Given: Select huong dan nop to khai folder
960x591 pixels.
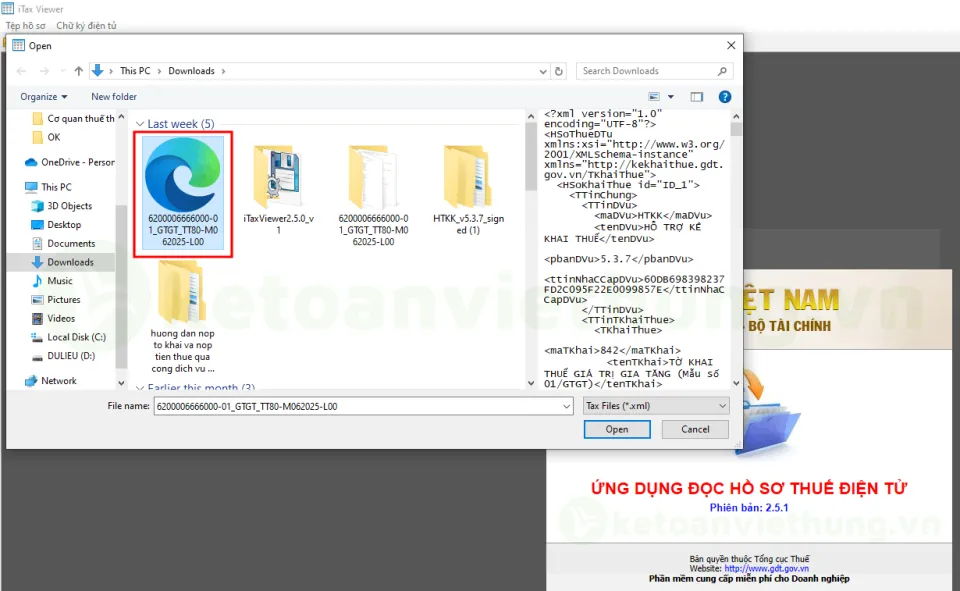Looking at the screenshot, I should [x=183, y=317].
